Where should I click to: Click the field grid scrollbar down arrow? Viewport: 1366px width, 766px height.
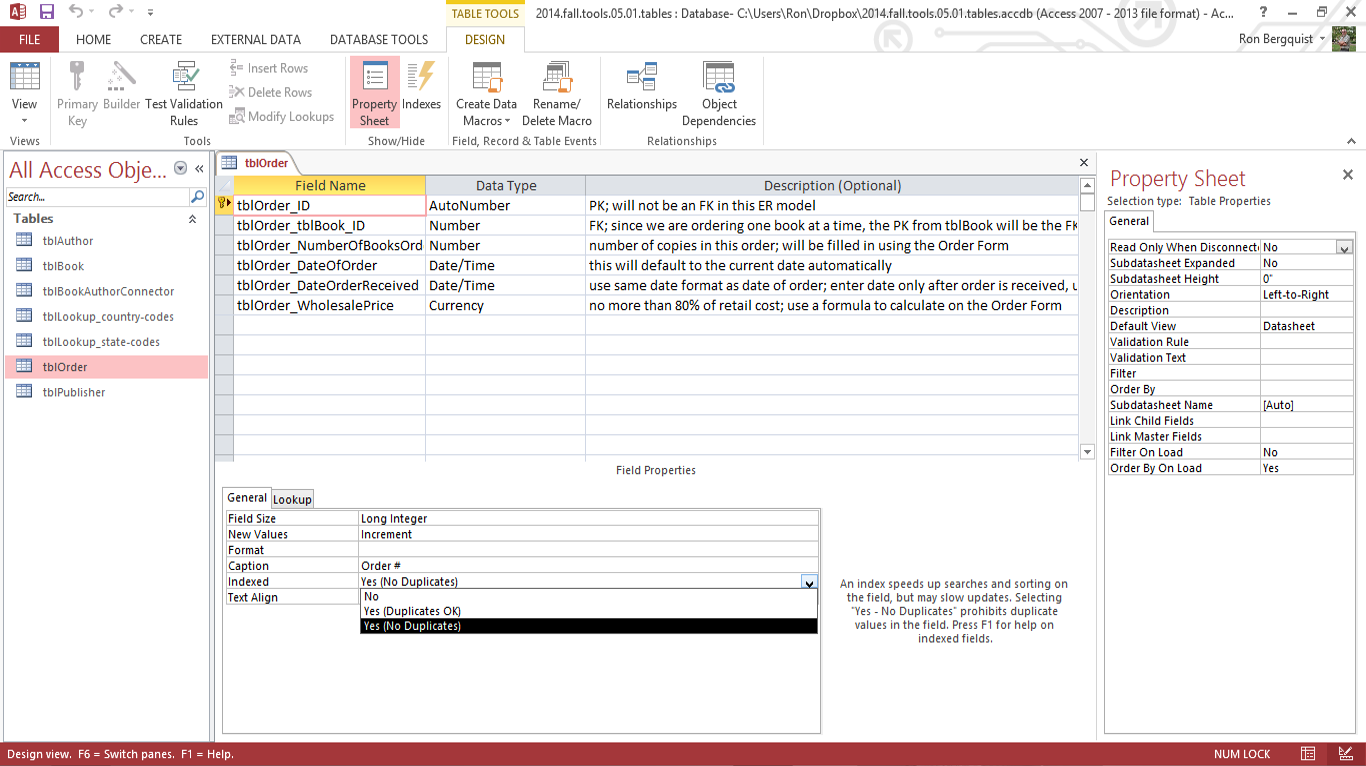tap(1088, 452)
